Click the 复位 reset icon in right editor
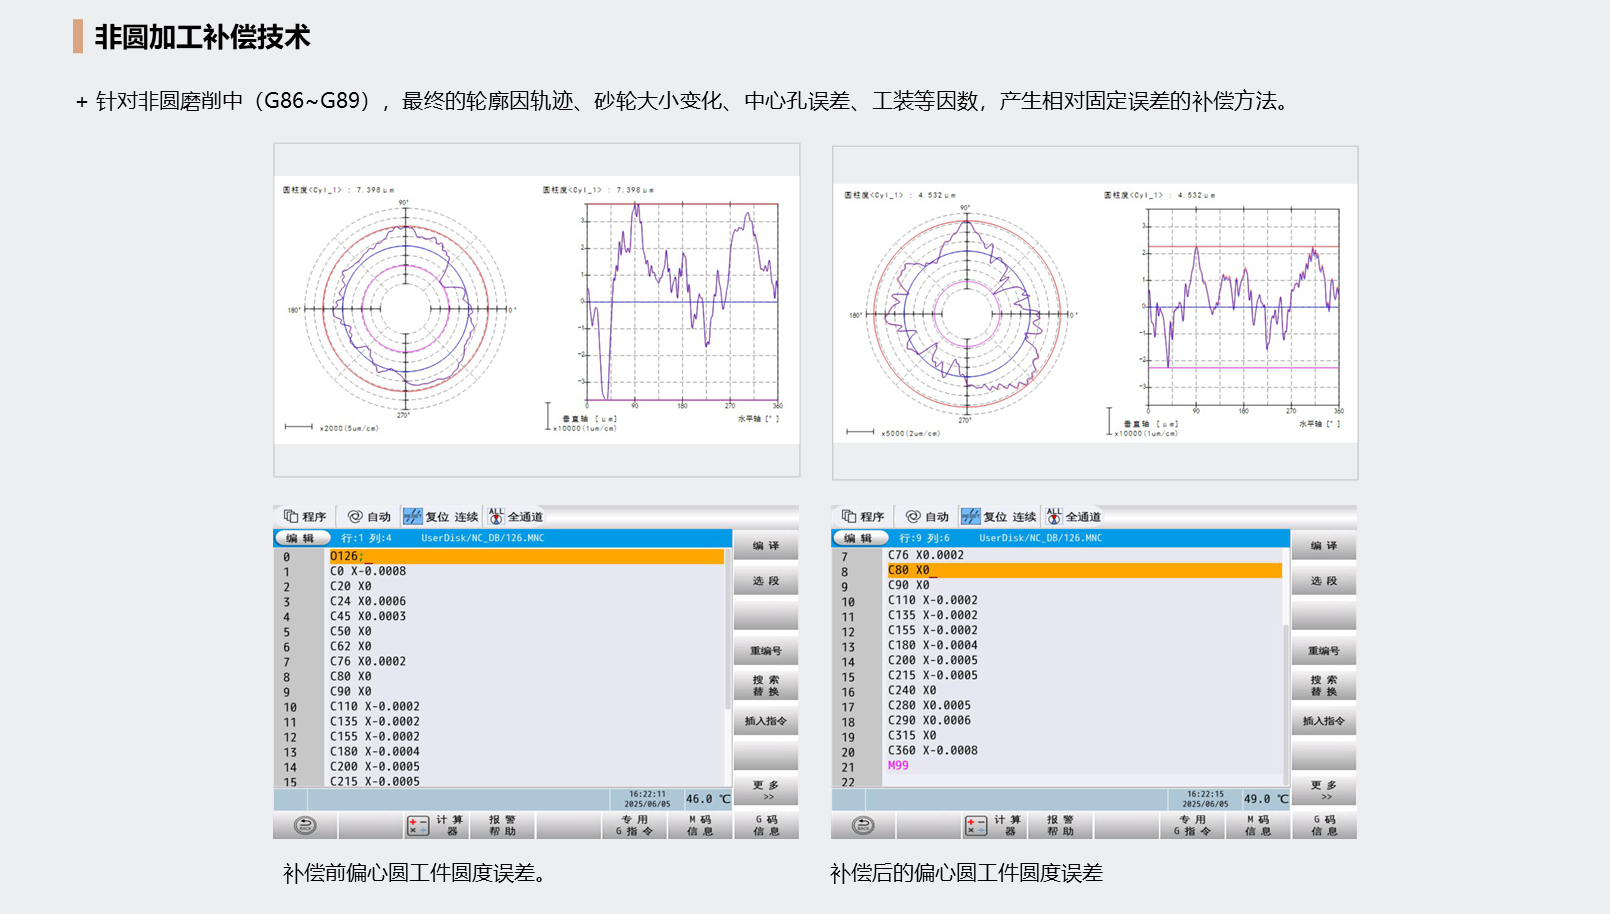 point(971,516)
